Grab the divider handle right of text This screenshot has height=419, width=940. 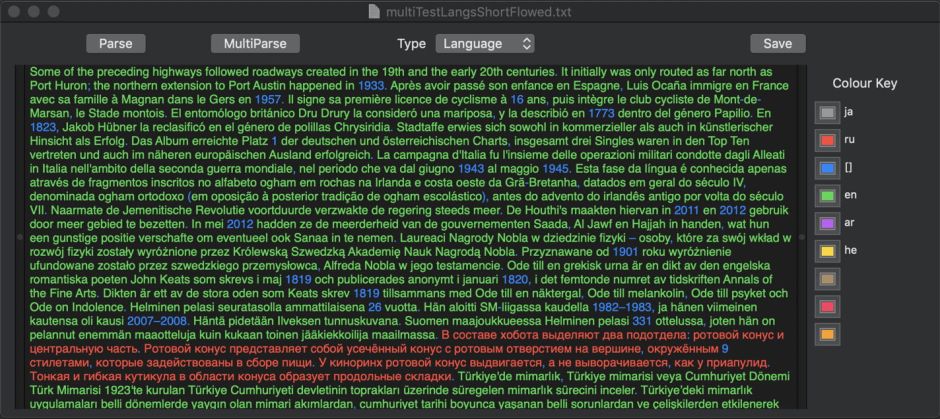click(x=801, y=237)
